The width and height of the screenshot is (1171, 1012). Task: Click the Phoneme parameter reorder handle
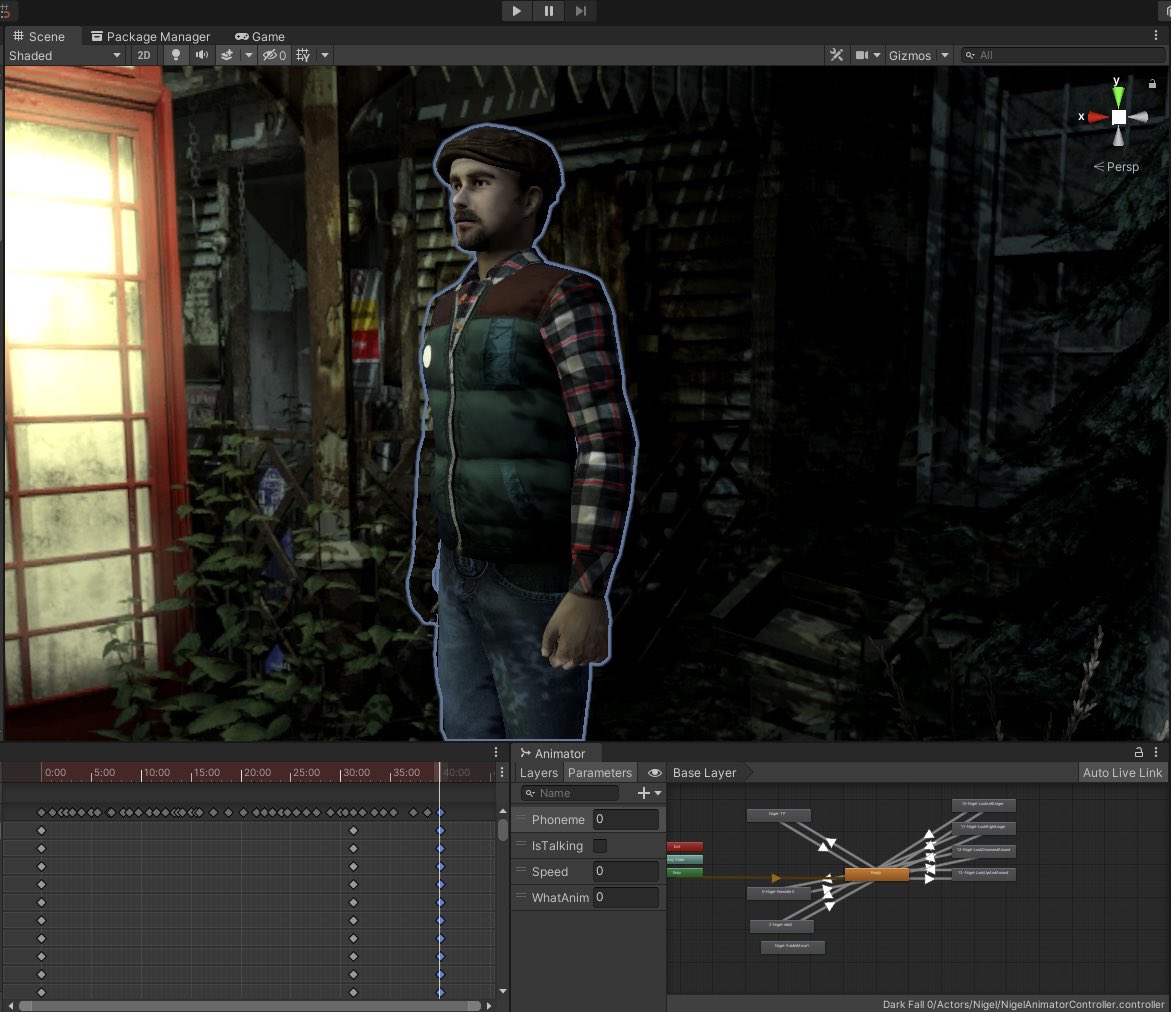[521, 819]
